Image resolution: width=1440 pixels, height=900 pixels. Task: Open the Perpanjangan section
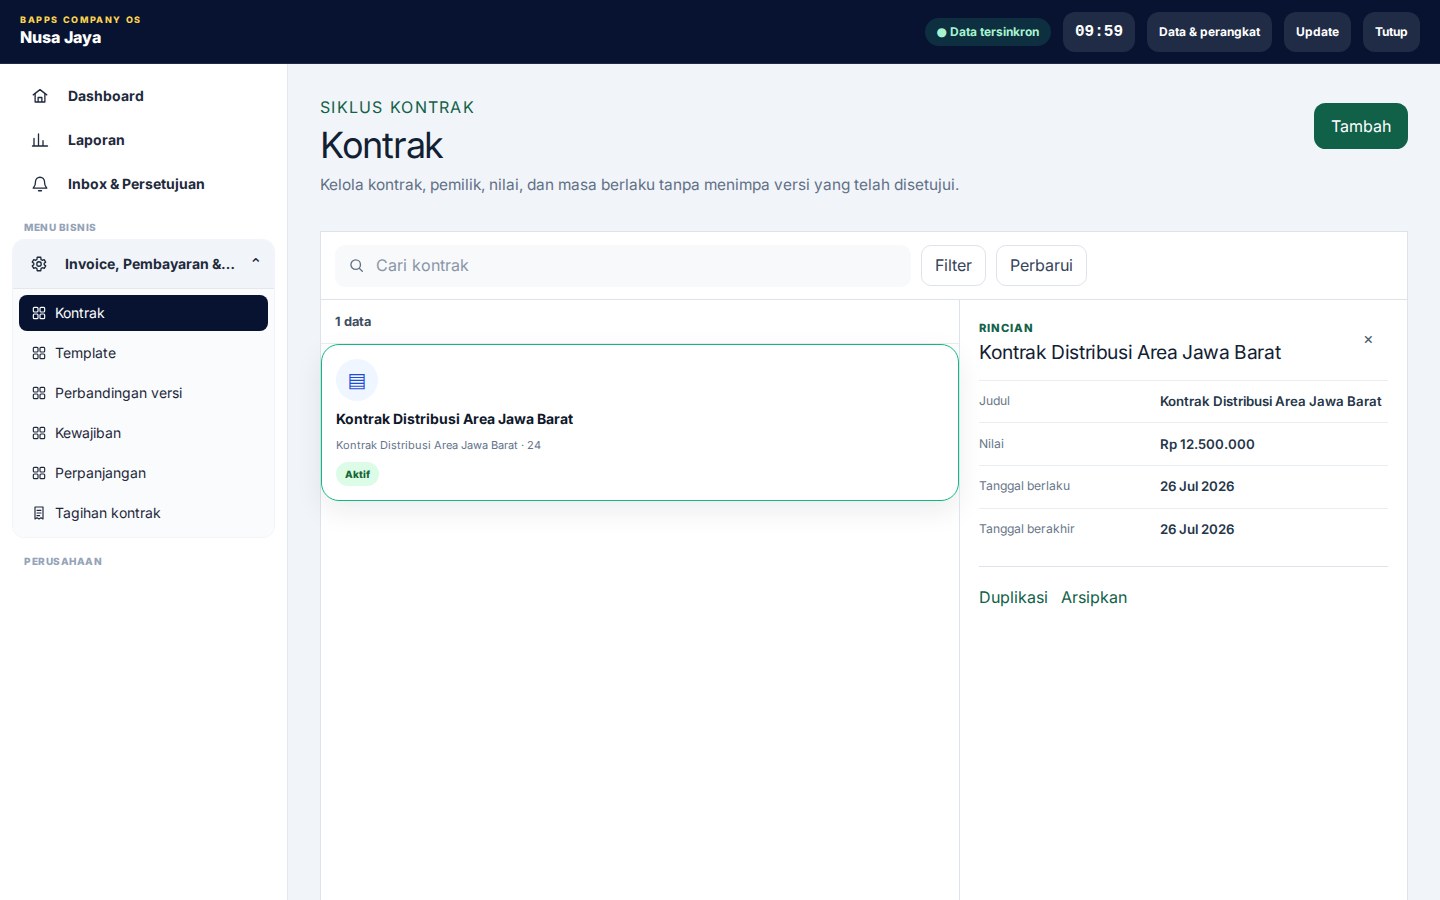(143, 473)
